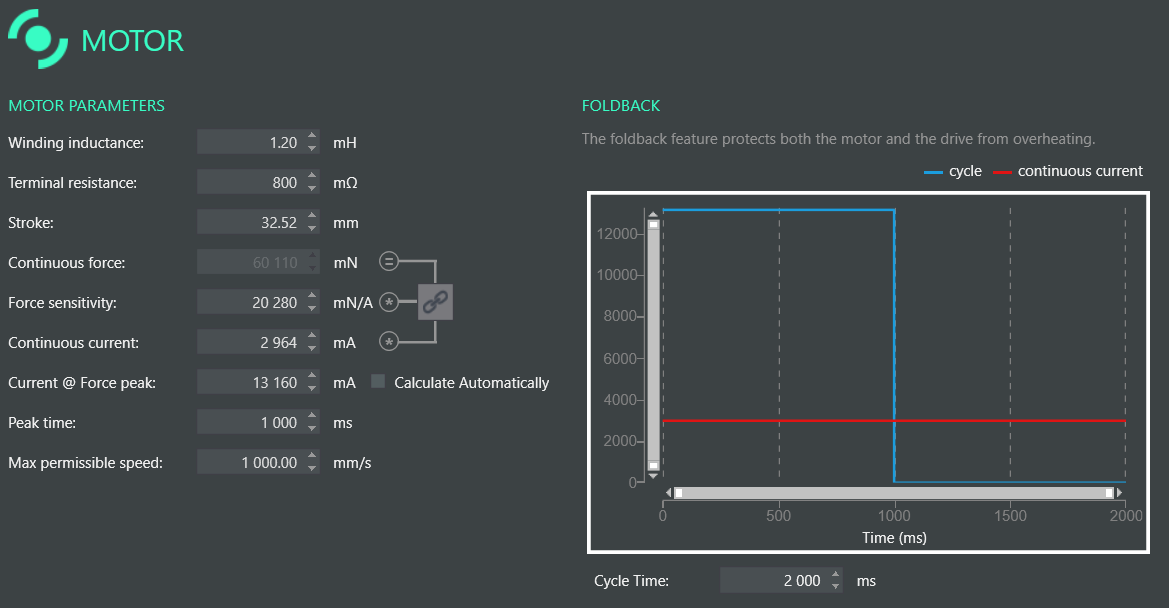Click the chain link icon between force parameters
This screenshot has width=1169, height=608.
coord(435,302)
